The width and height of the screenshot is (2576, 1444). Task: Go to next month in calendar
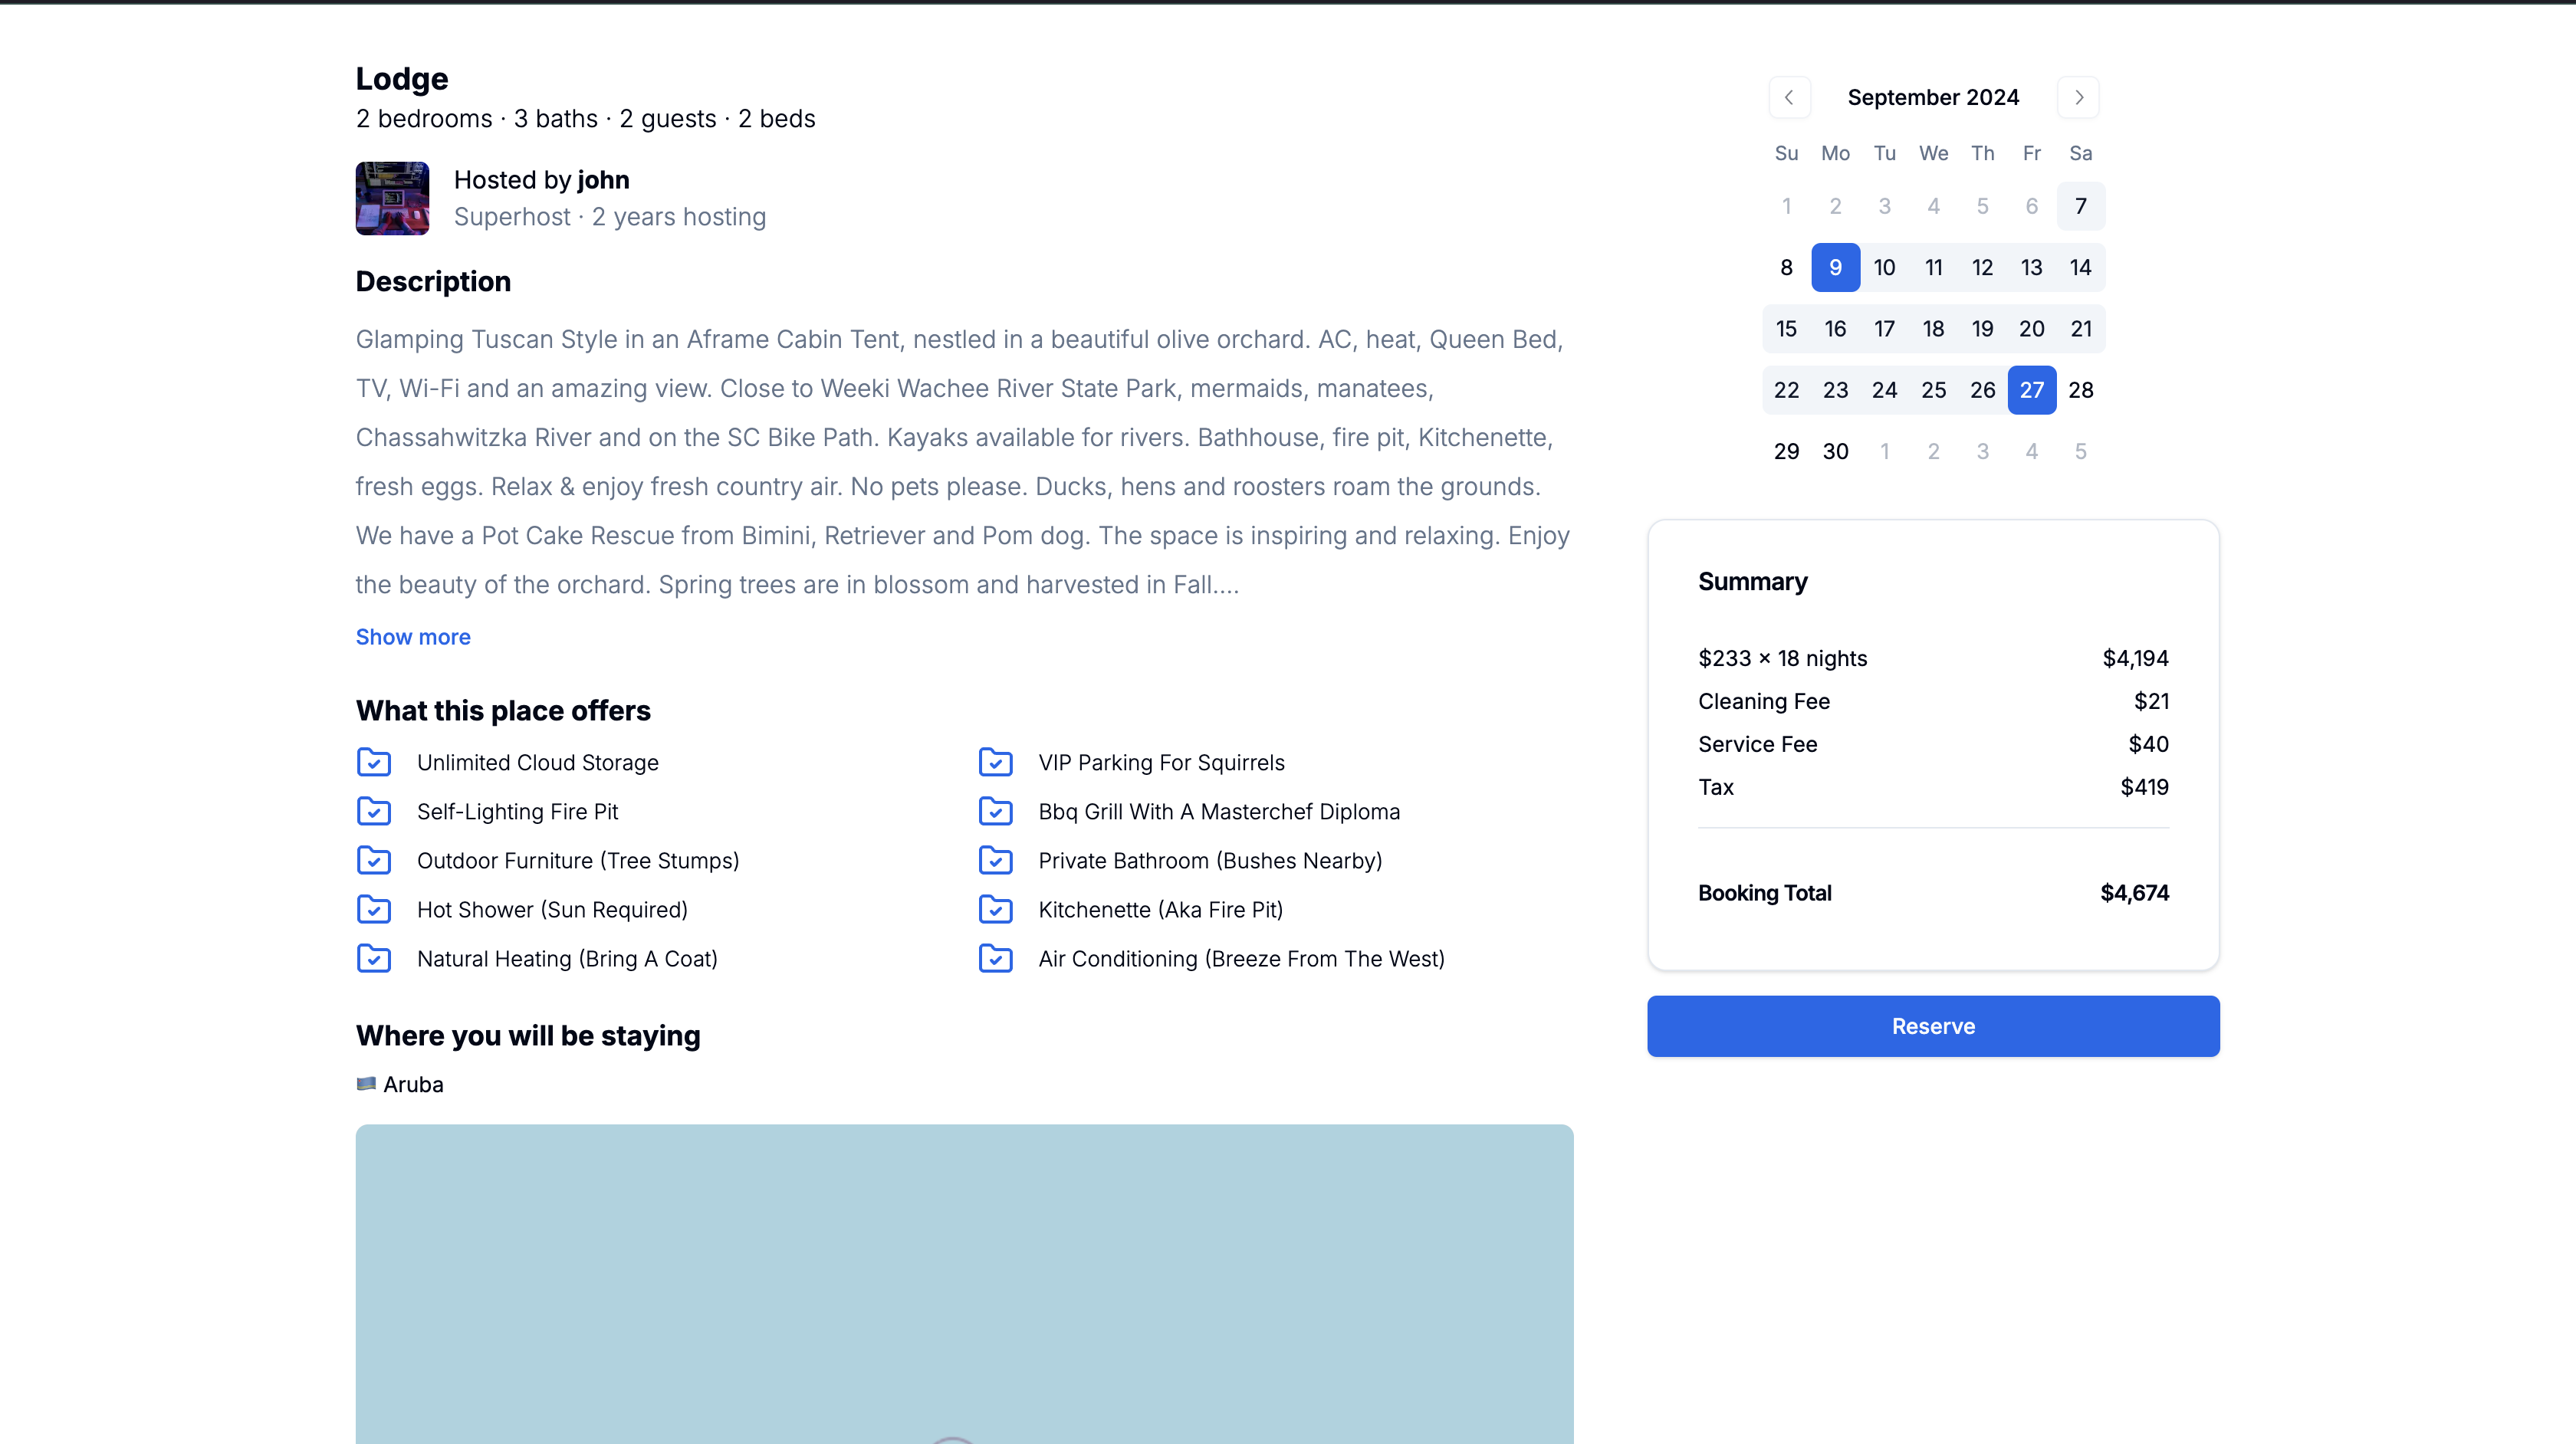click(x=2078, y=97)
